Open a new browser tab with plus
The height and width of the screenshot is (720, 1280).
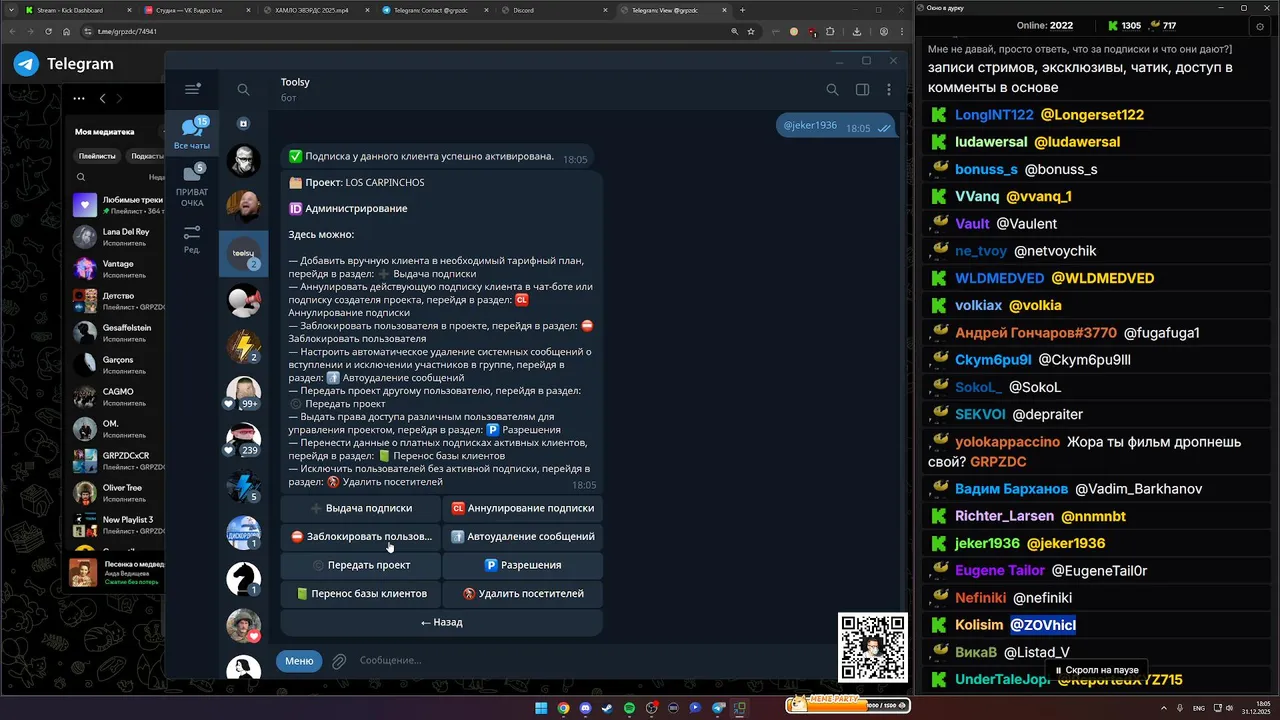[742, 10]
